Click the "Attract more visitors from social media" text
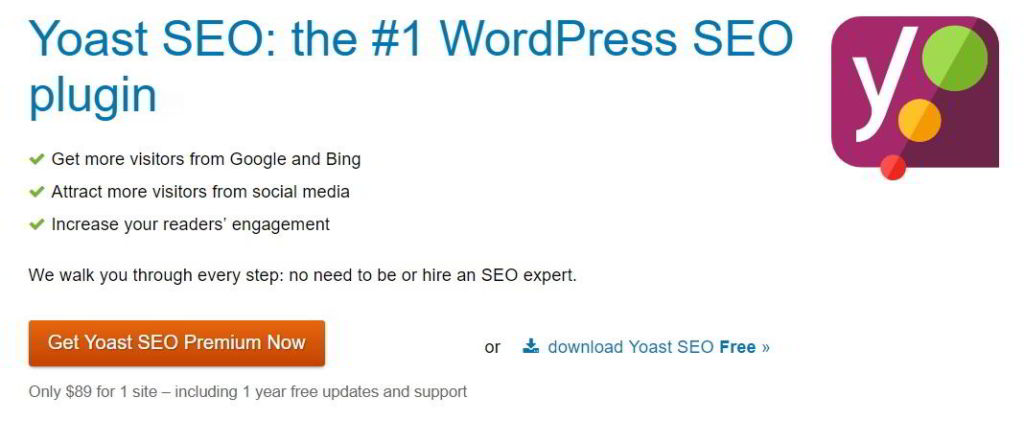This screenshot has width=1024, height=444. coord(200,192)
